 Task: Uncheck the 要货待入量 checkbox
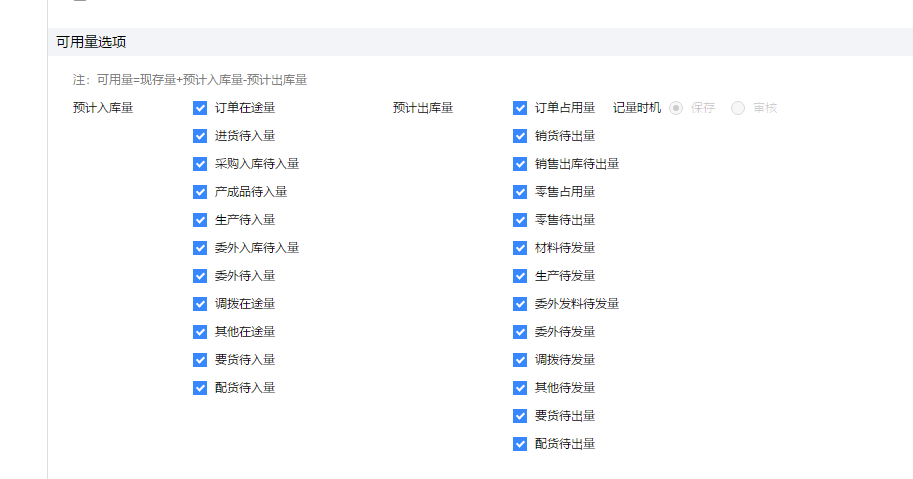[x=200, y=360]
